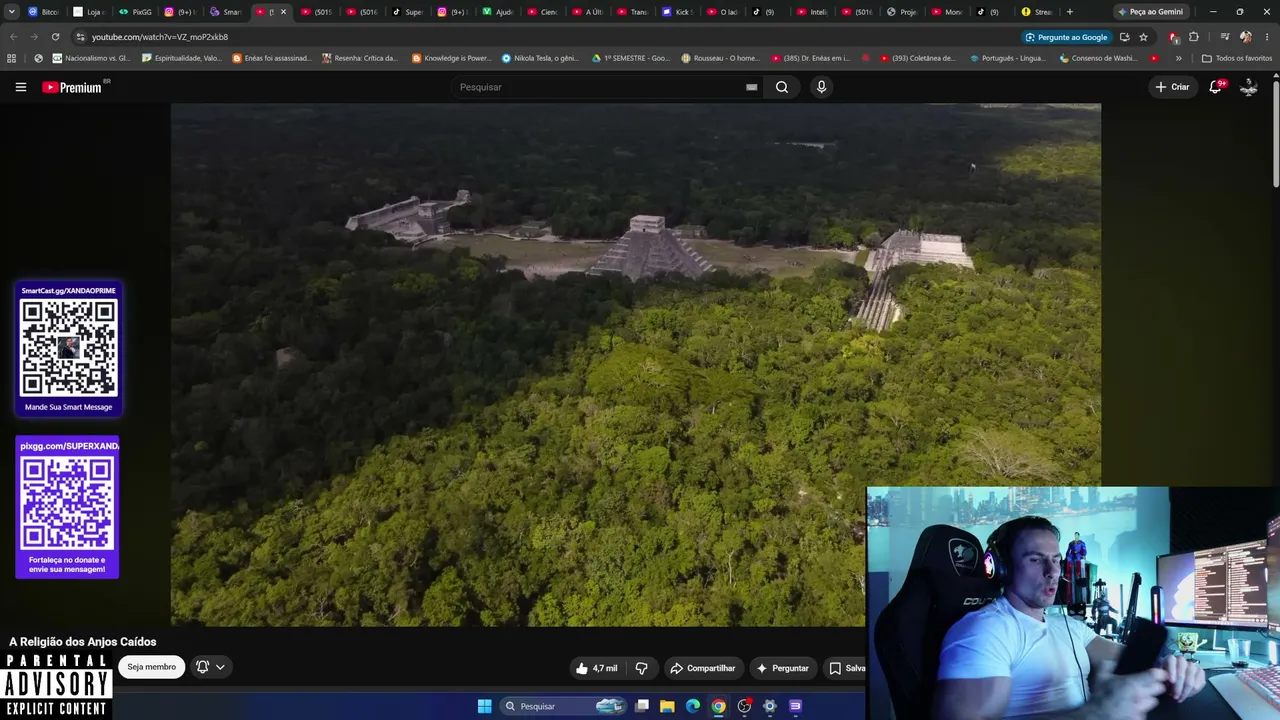Image resolution: width=1280 pixels, height=720 pixels.
Task: Open the Chrome profile avatar
Action: point(1246,37)
